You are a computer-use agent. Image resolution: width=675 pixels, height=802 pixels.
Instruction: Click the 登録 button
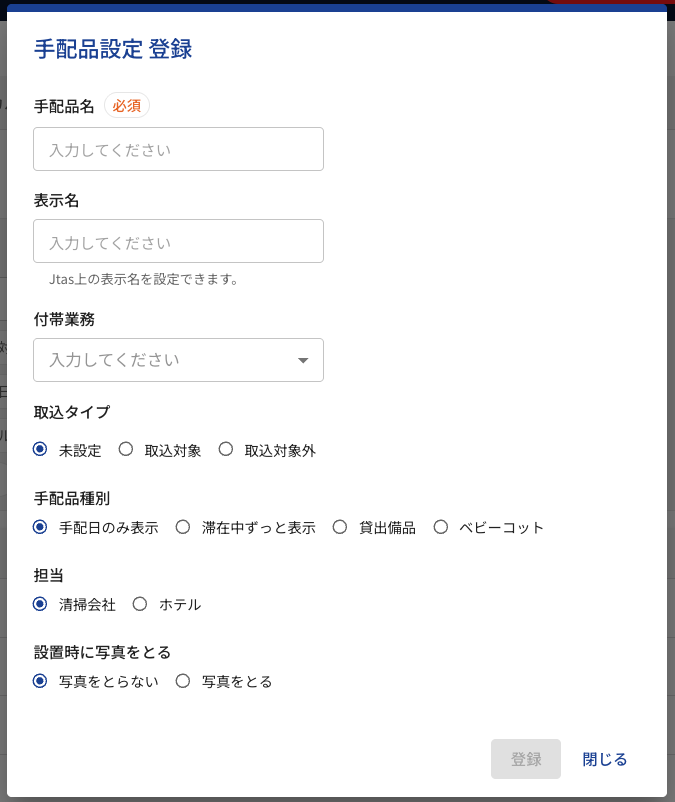[x=526, y=759]
